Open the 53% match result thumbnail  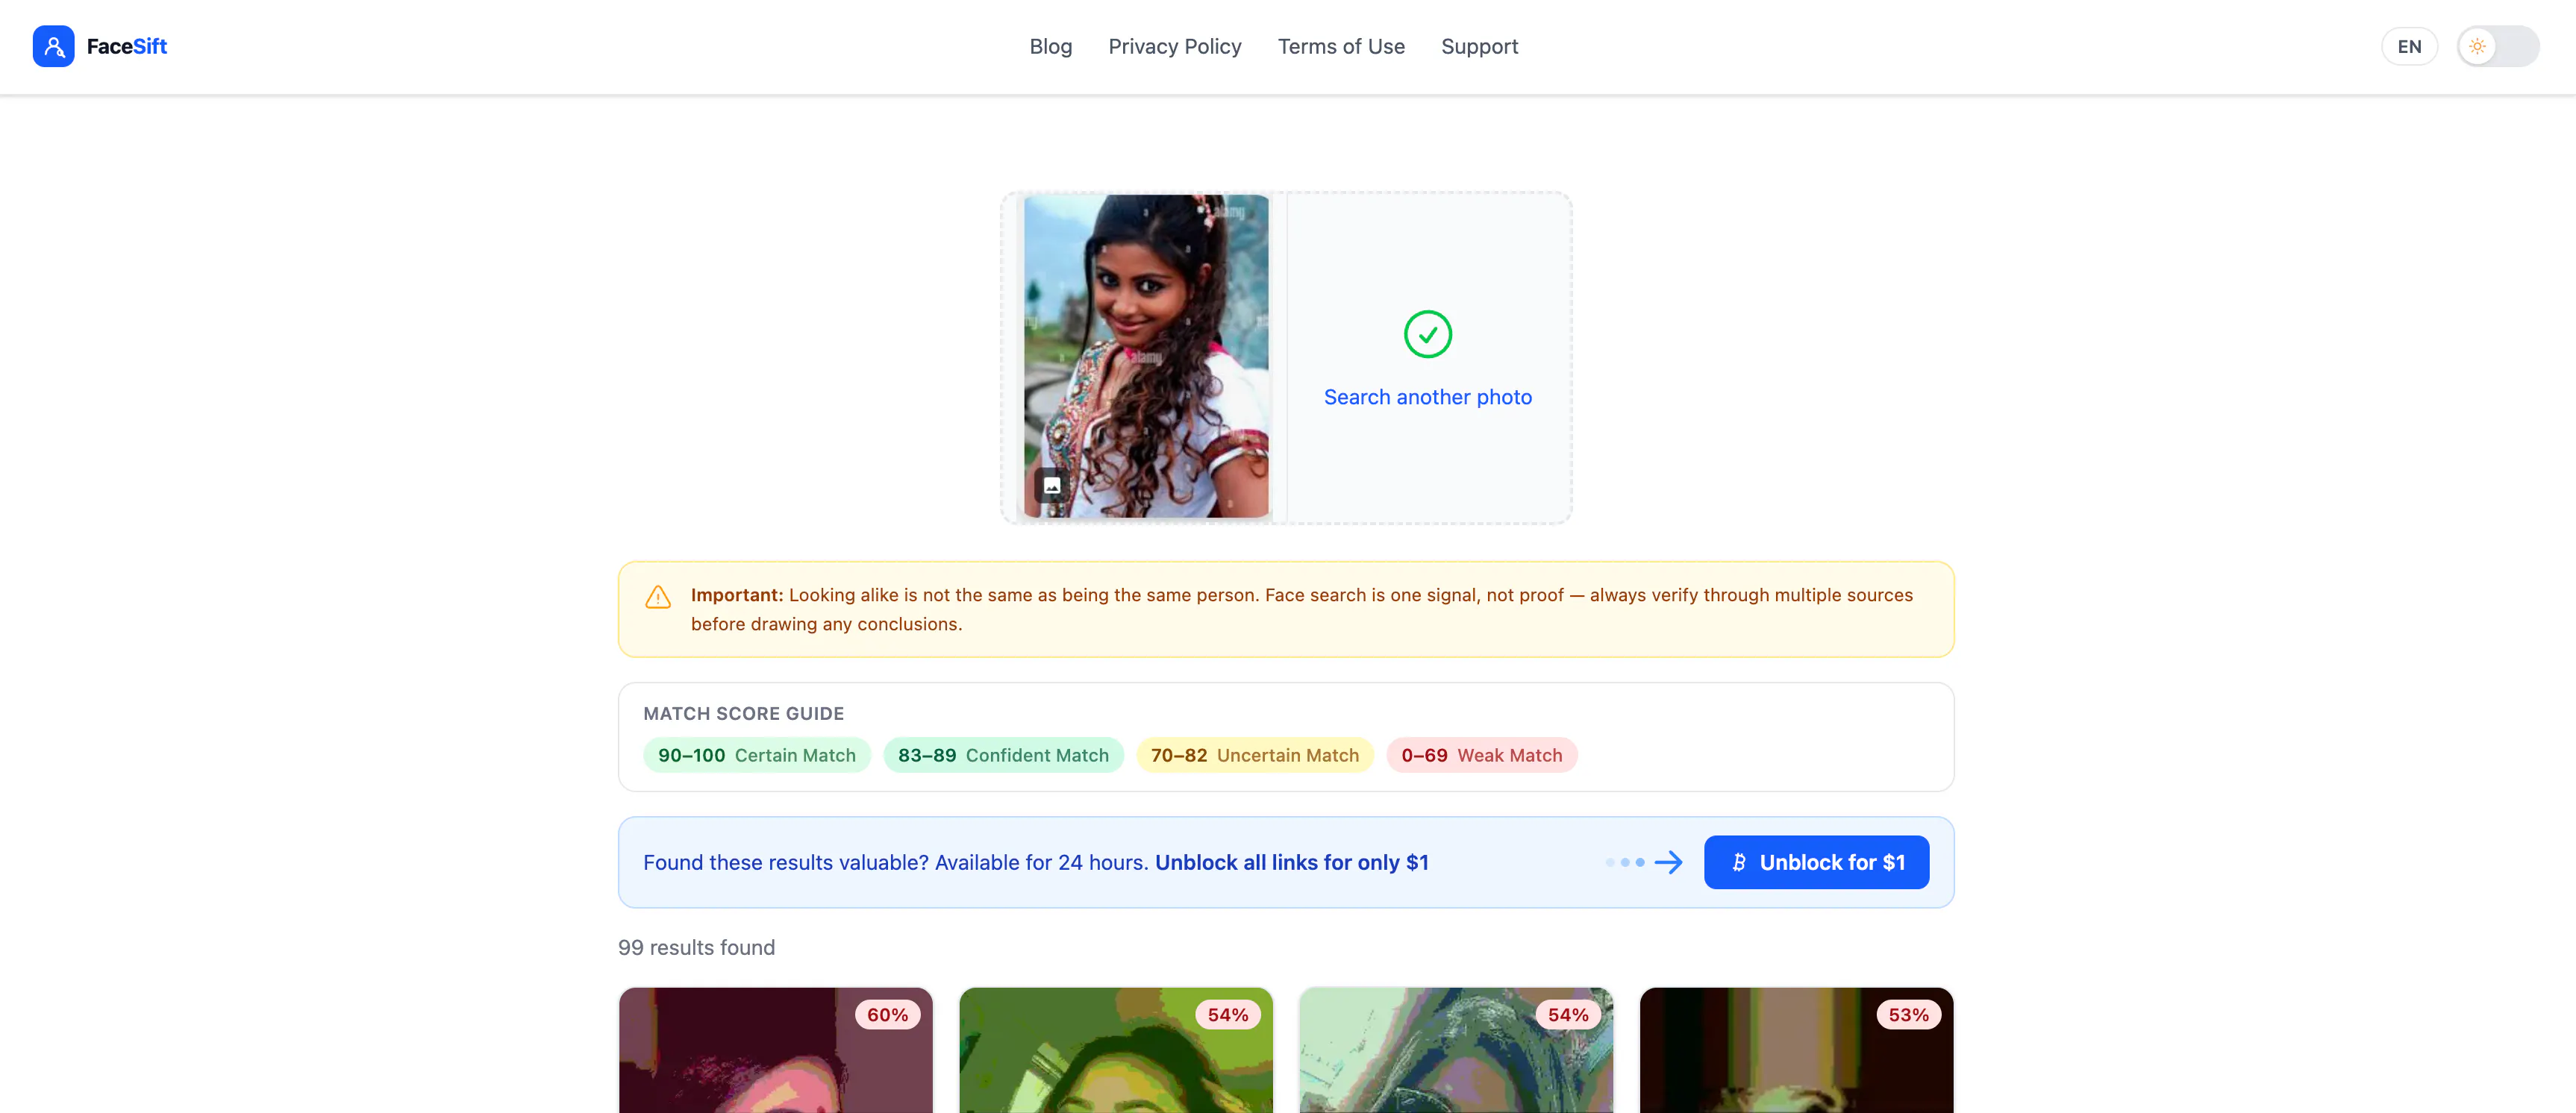coord(1796,1050)
